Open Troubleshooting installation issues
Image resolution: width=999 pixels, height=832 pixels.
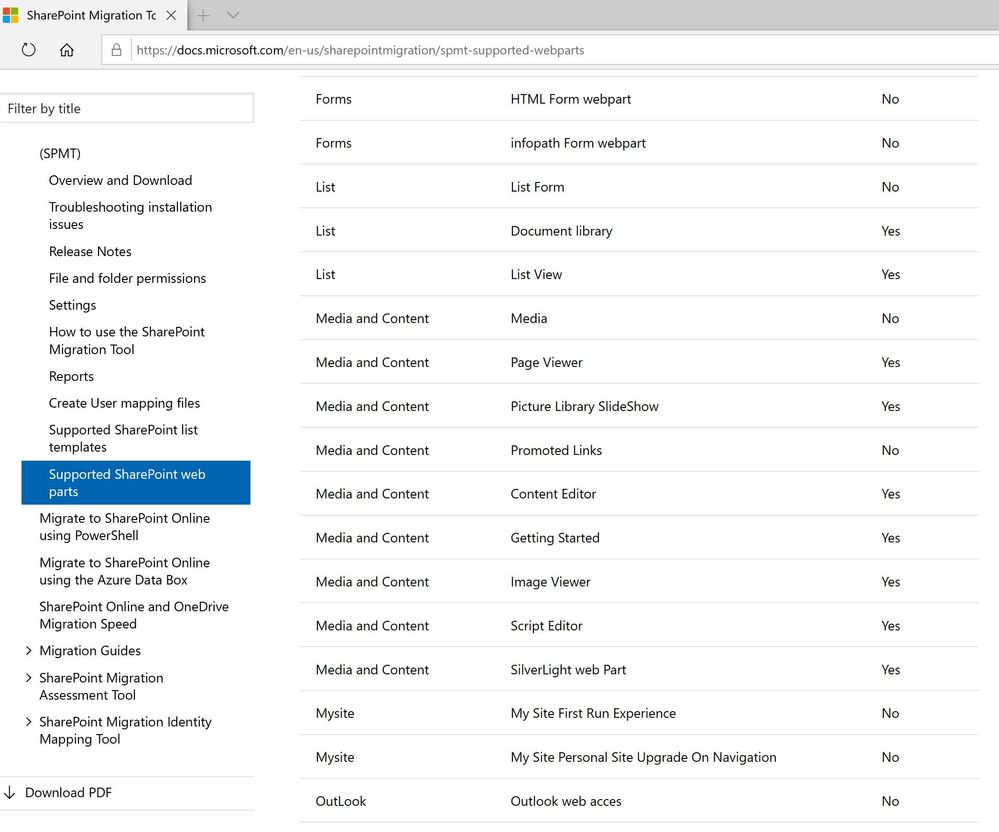point(131,215)
